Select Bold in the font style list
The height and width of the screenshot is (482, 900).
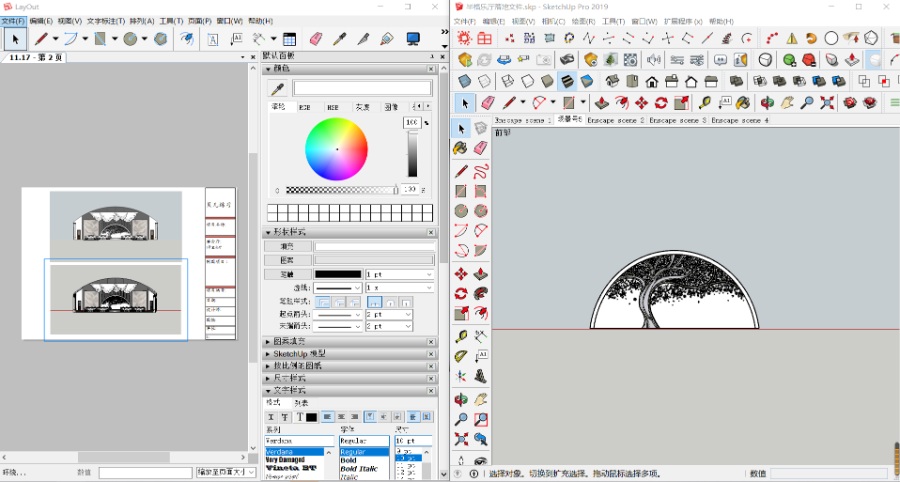(348, 460)
